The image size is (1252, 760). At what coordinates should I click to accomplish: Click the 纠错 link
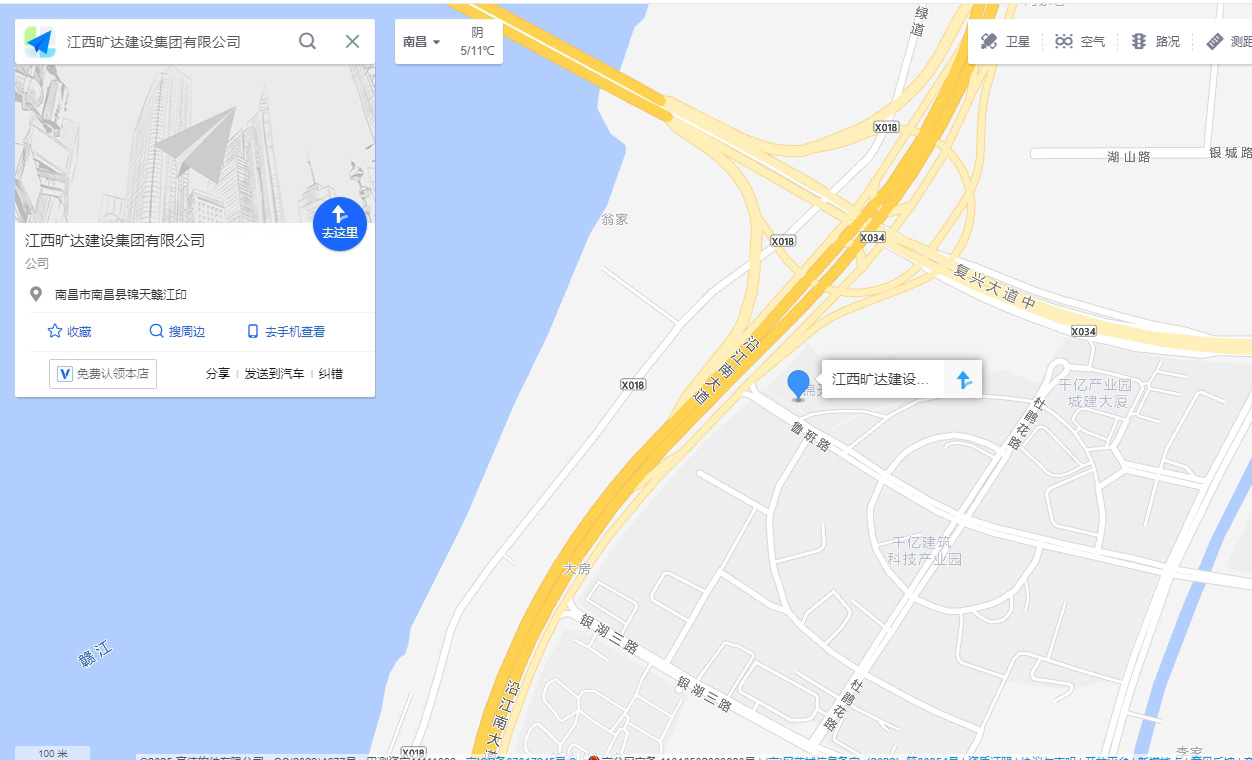[x=331, y=374]
